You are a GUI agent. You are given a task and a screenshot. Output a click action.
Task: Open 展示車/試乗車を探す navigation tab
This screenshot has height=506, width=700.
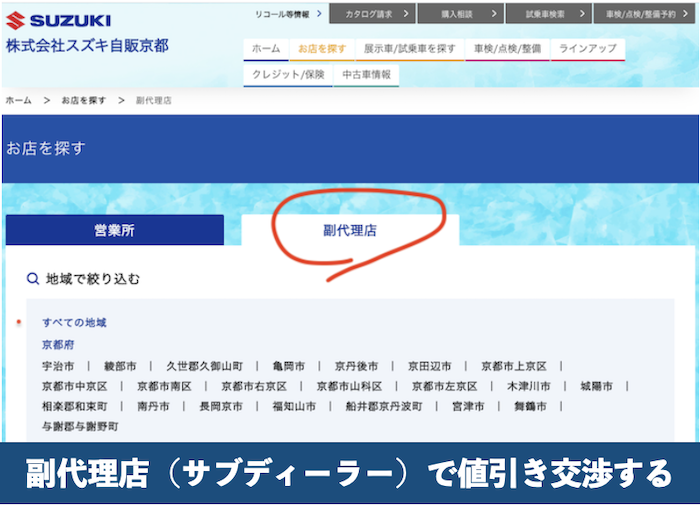click(409, 49)
